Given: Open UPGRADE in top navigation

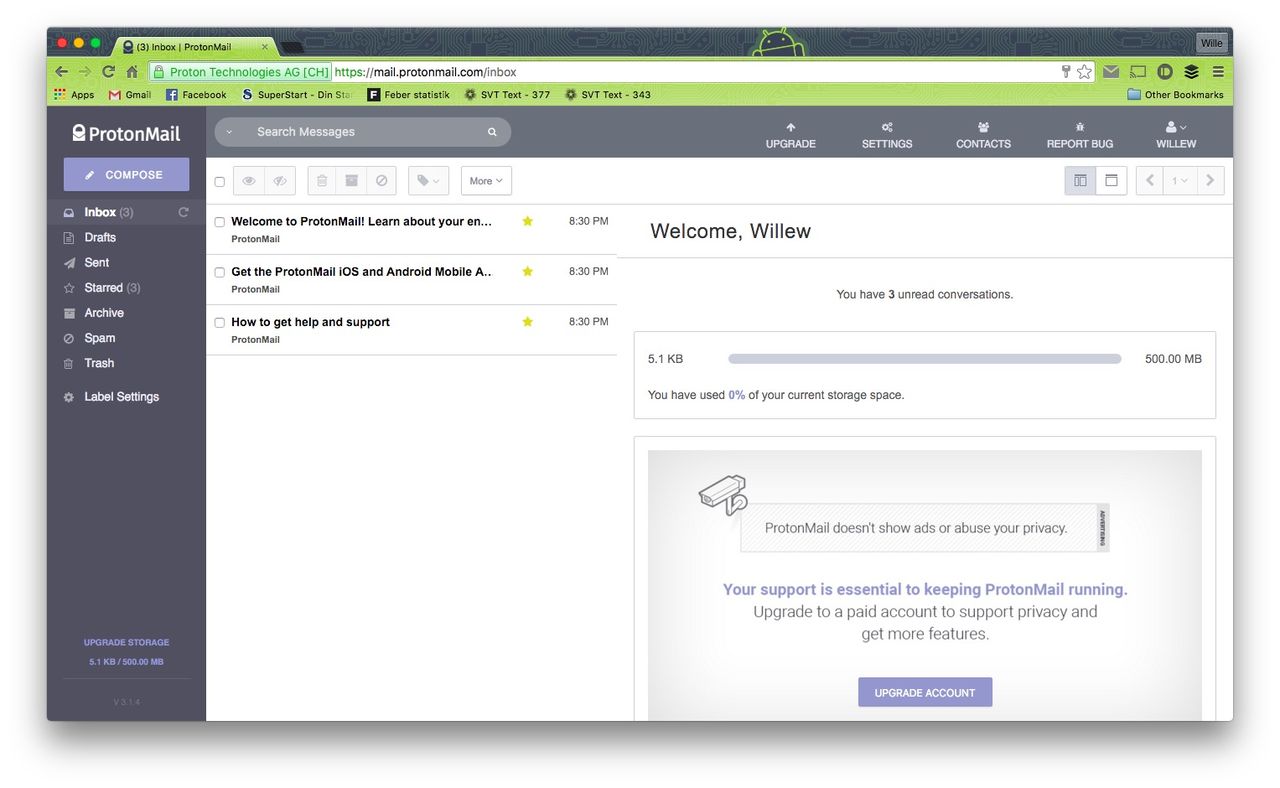Looking at the screenshot, I should (791, 135).
